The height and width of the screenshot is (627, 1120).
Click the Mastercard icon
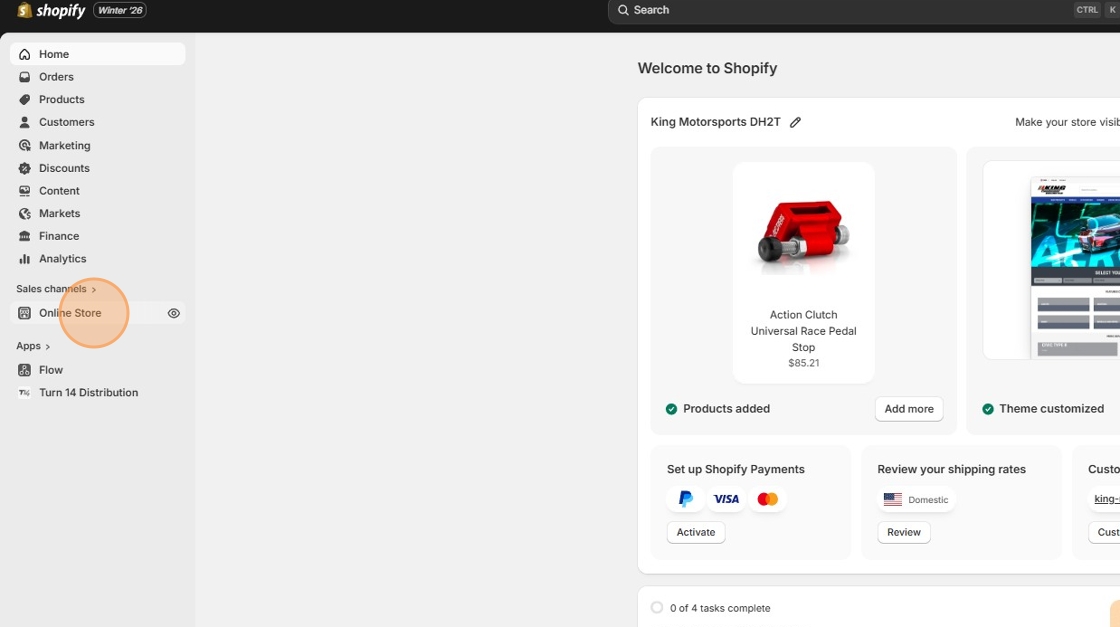click(767, 498)
